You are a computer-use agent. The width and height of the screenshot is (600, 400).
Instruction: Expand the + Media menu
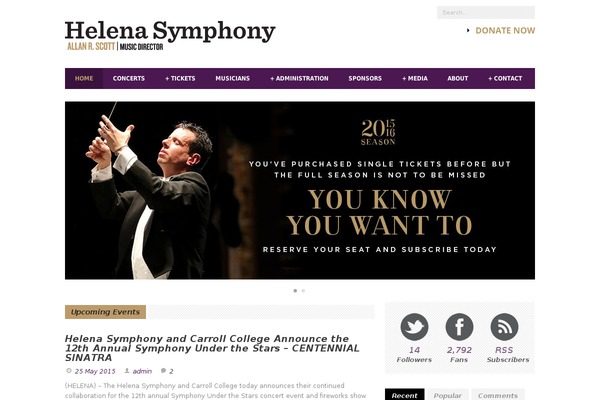pyautogui.click(x=415, y=78)
